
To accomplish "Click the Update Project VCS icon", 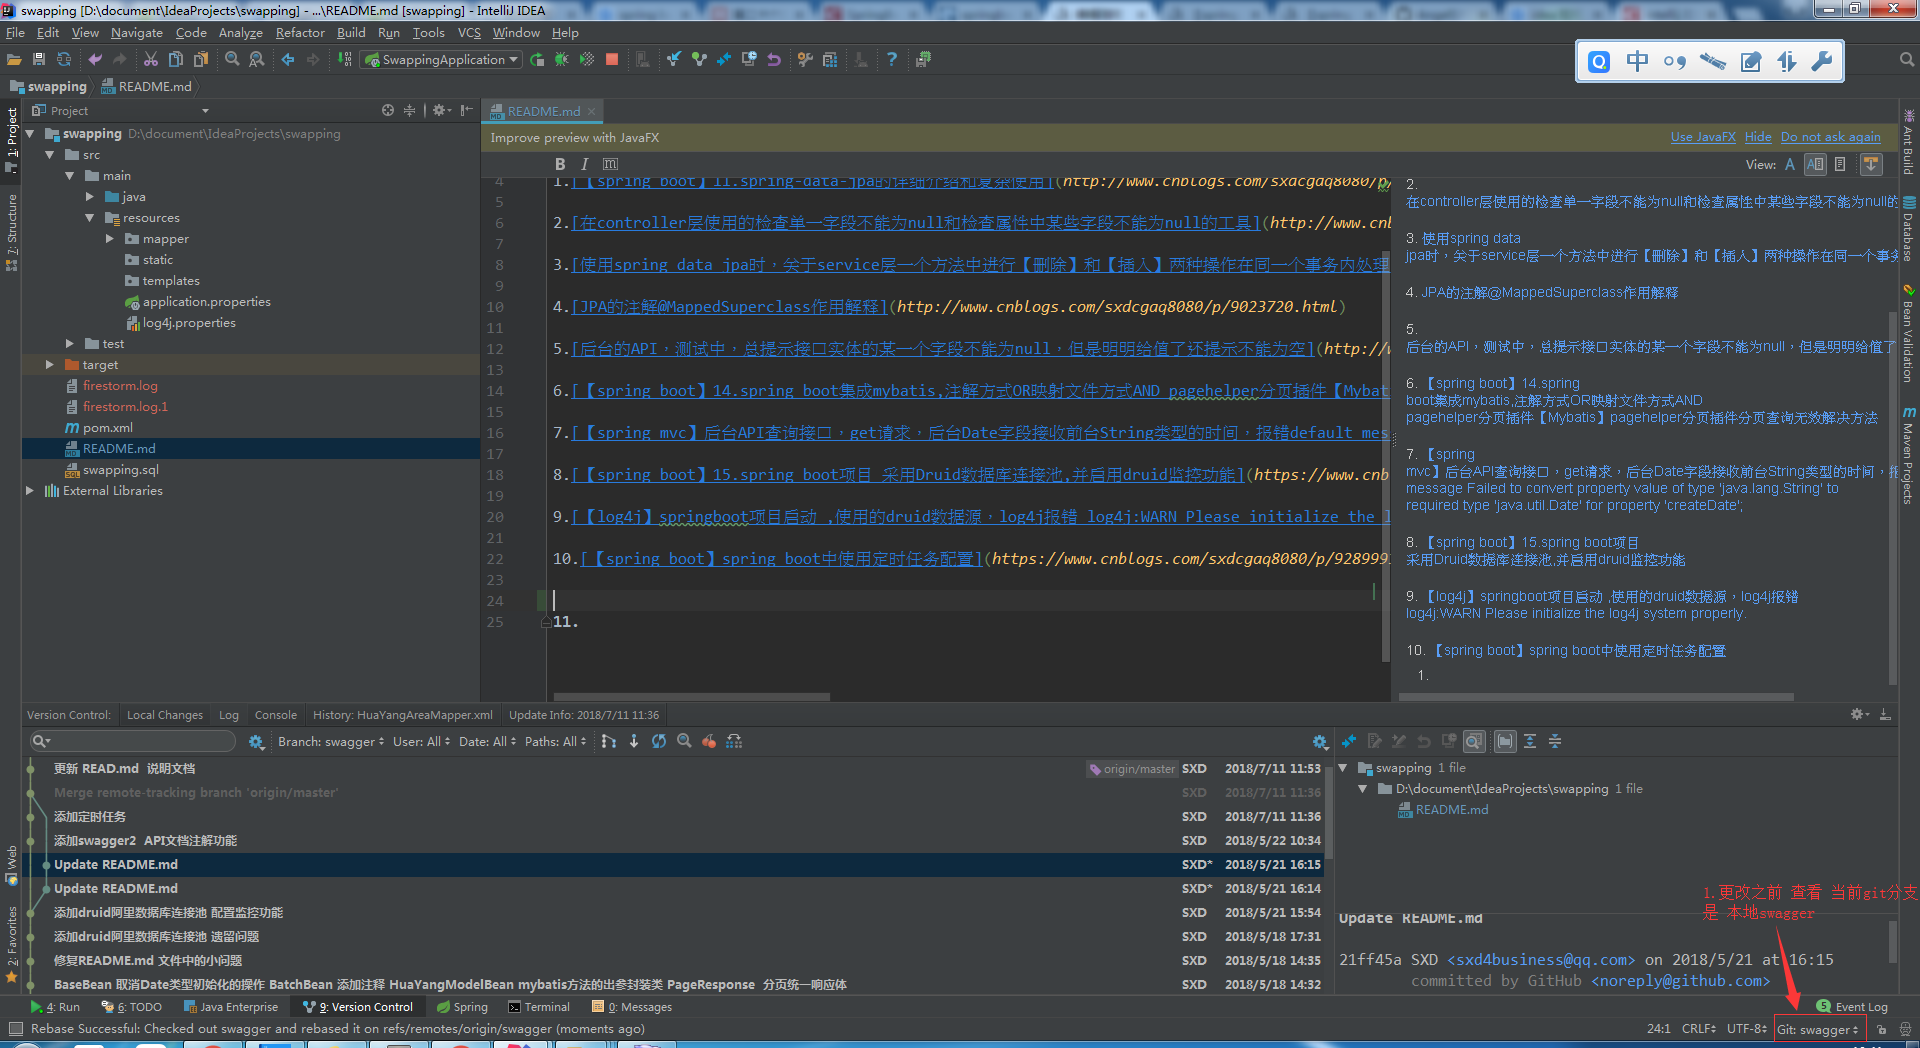I will 674,60.
